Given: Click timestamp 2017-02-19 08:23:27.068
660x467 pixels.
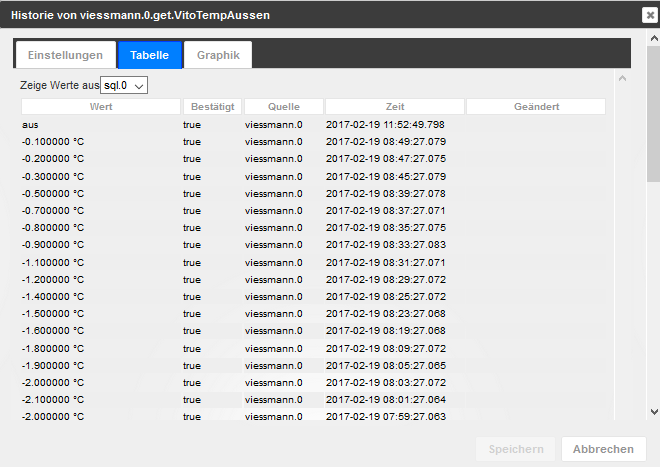Looking at the screenshot, I should click(x=386, y=314).
